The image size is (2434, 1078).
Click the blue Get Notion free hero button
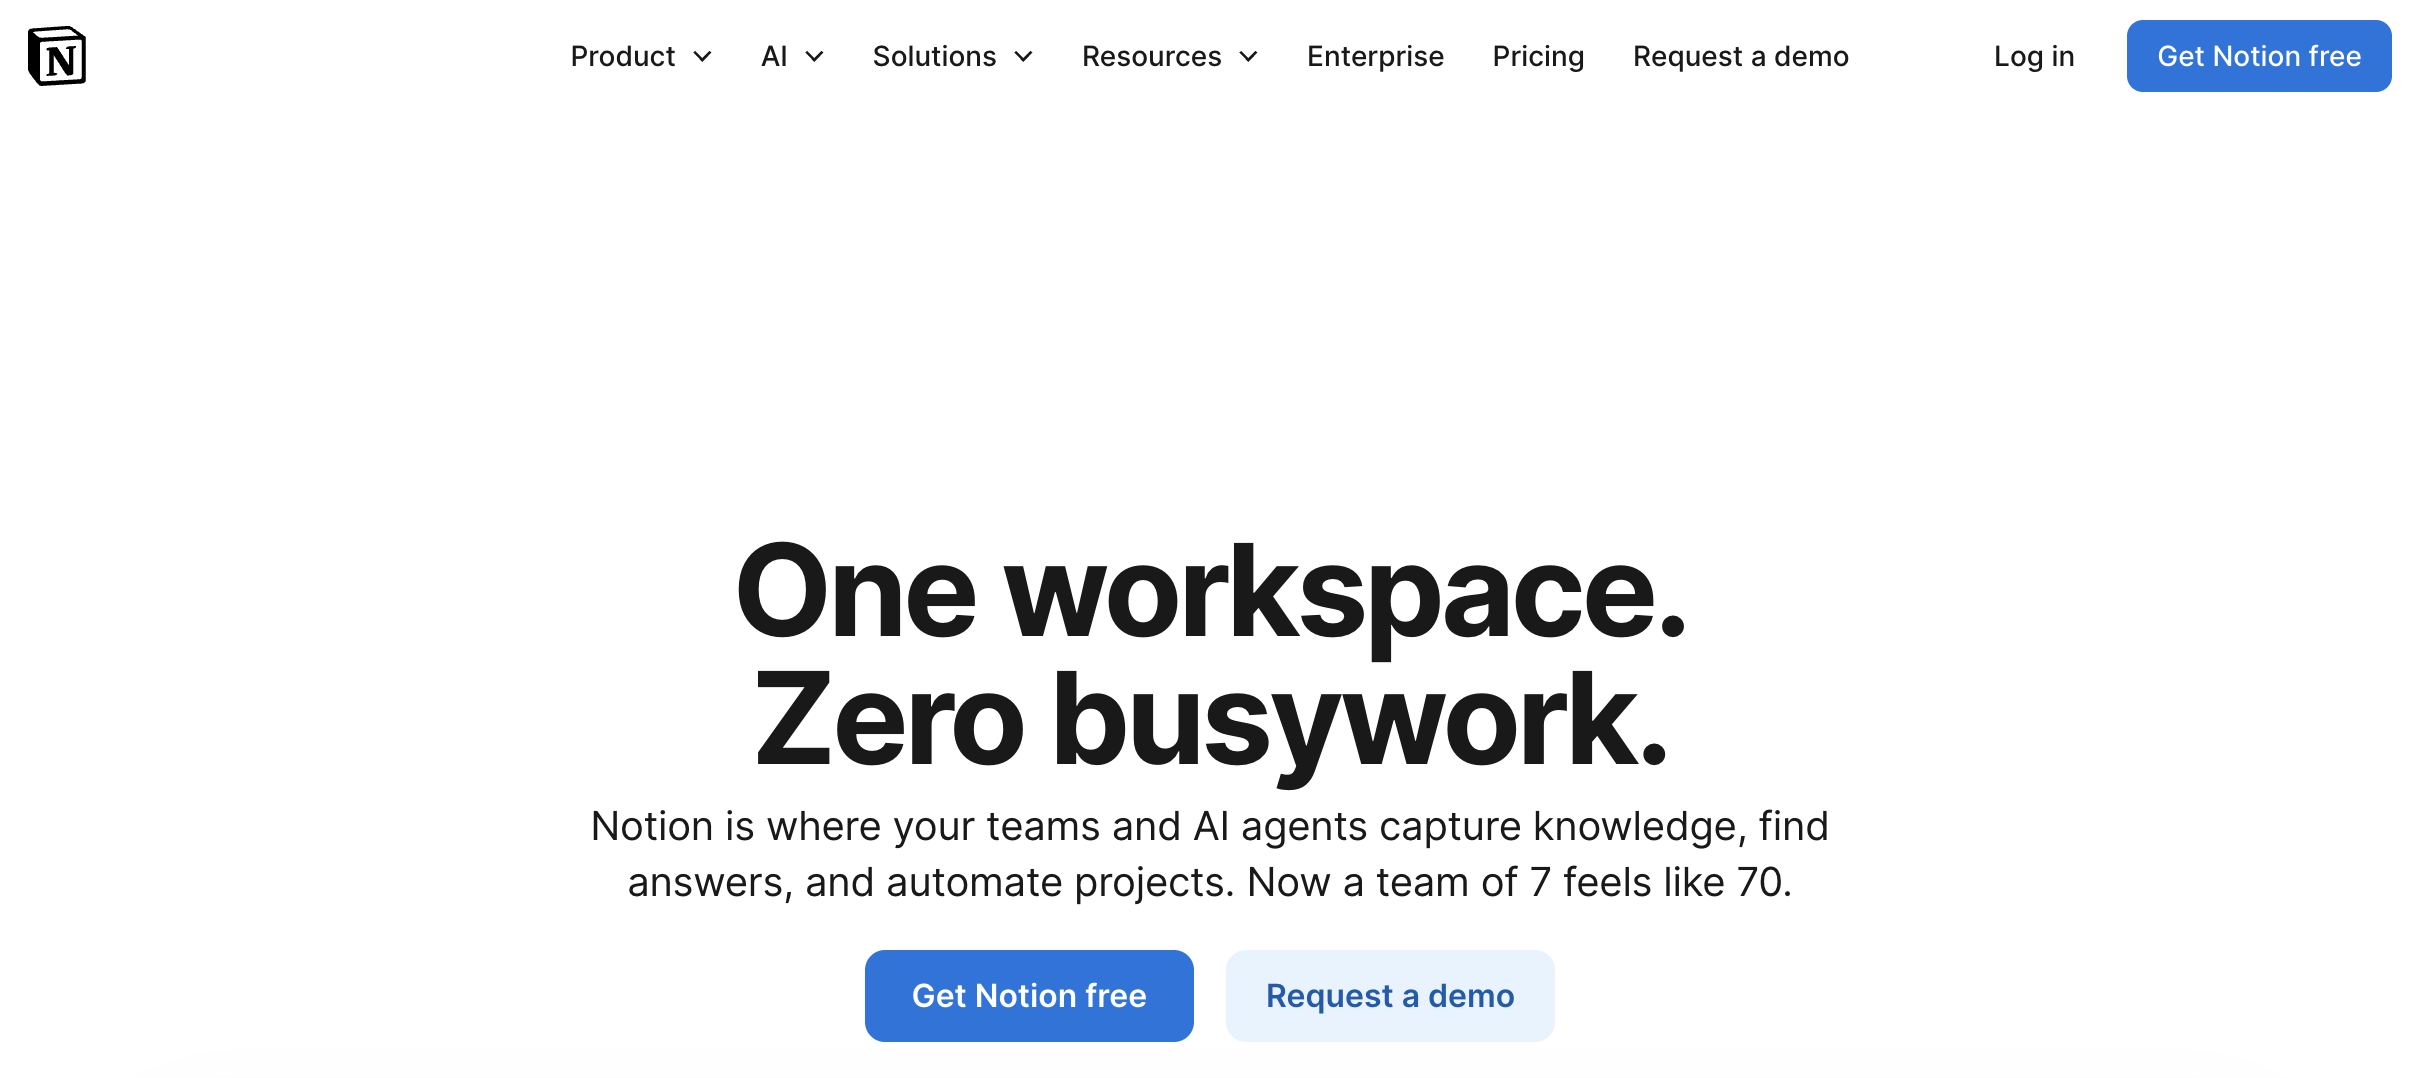pos(1028,995)
